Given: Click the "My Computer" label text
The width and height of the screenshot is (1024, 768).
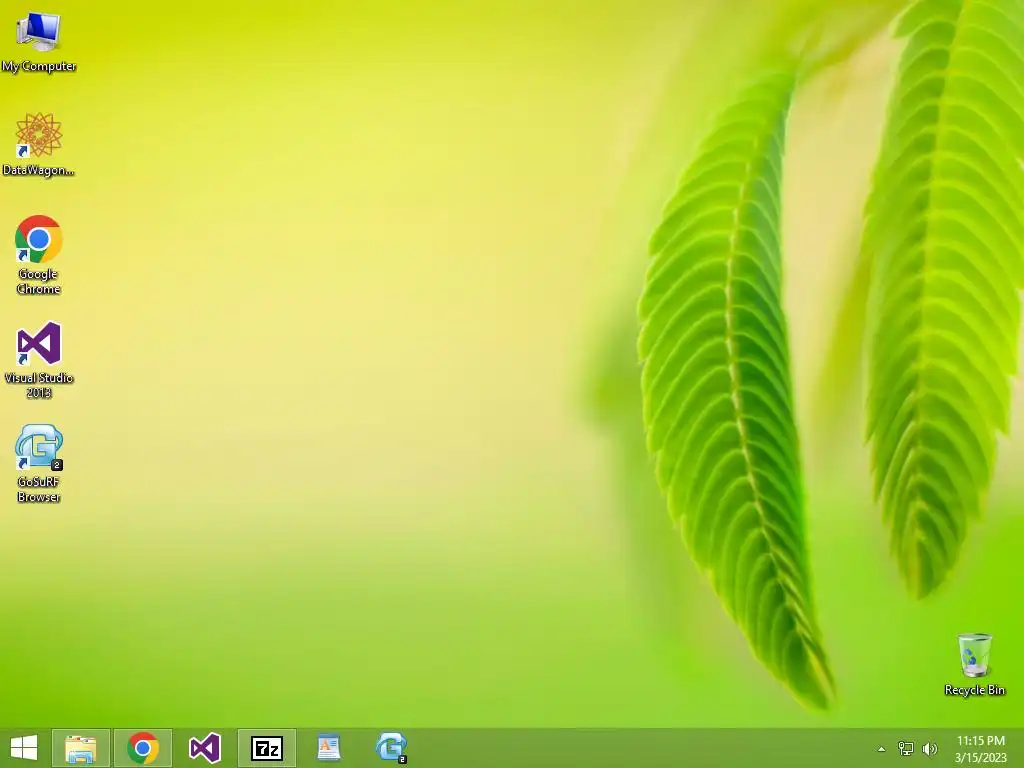Looking at the screenshot, I should 39,66.
